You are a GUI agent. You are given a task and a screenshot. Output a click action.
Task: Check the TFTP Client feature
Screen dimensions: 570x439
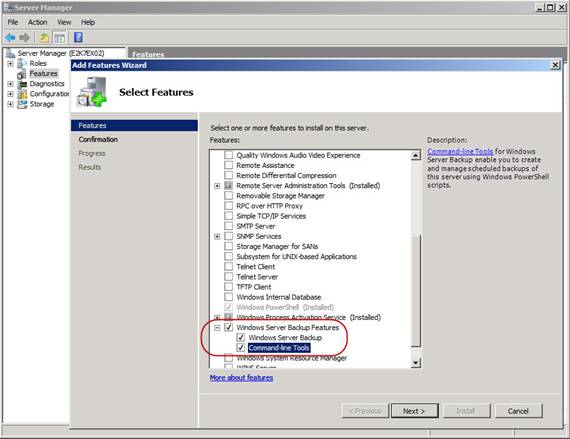(x=228, y=287)
